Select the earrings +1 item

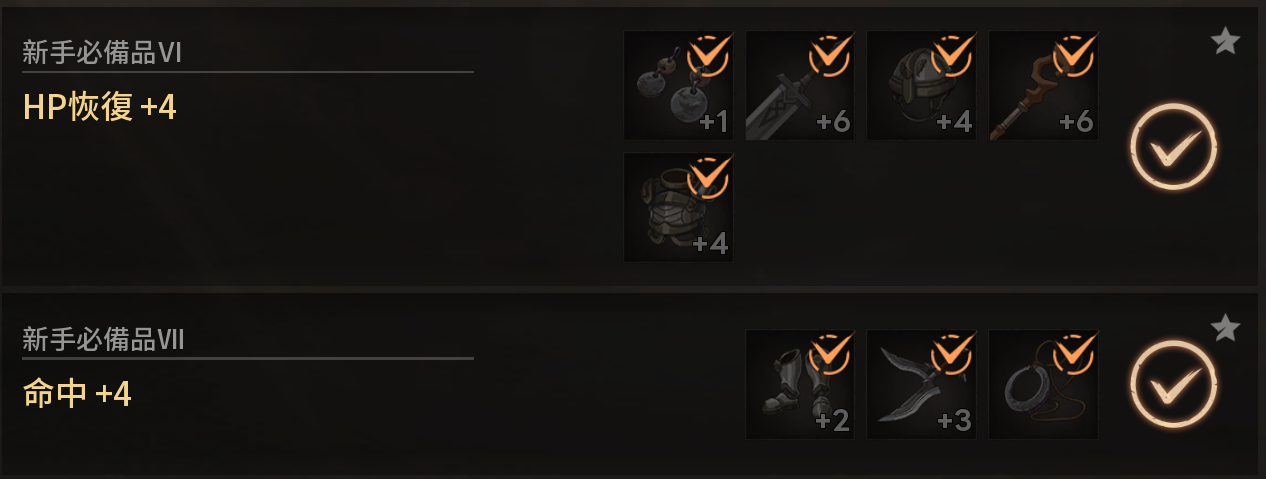[x=678, y=85]
